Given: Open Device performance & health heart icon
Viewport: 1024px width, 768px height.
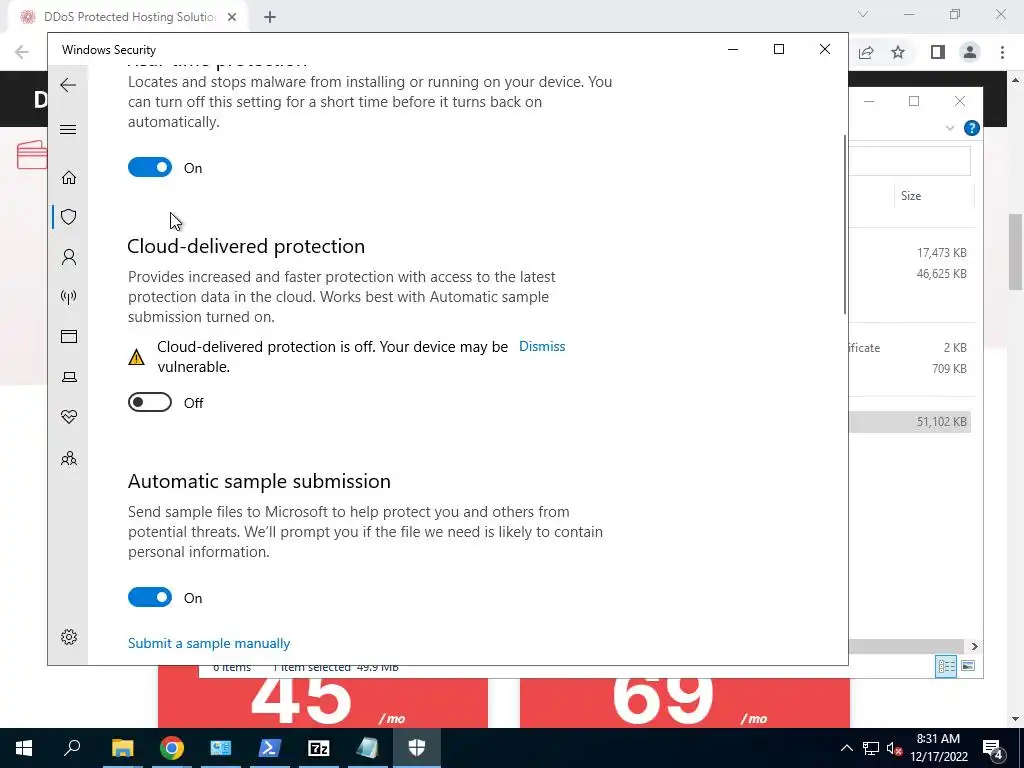Looking at the screenshot, I should pos(69,417).
